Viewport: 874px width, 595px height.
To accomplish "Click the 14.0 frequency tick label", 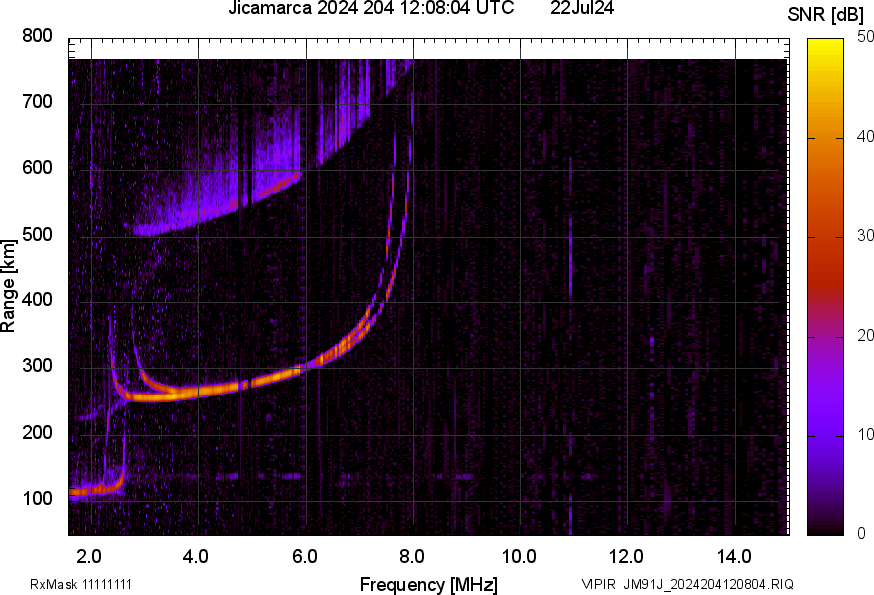I will point(734,556).
